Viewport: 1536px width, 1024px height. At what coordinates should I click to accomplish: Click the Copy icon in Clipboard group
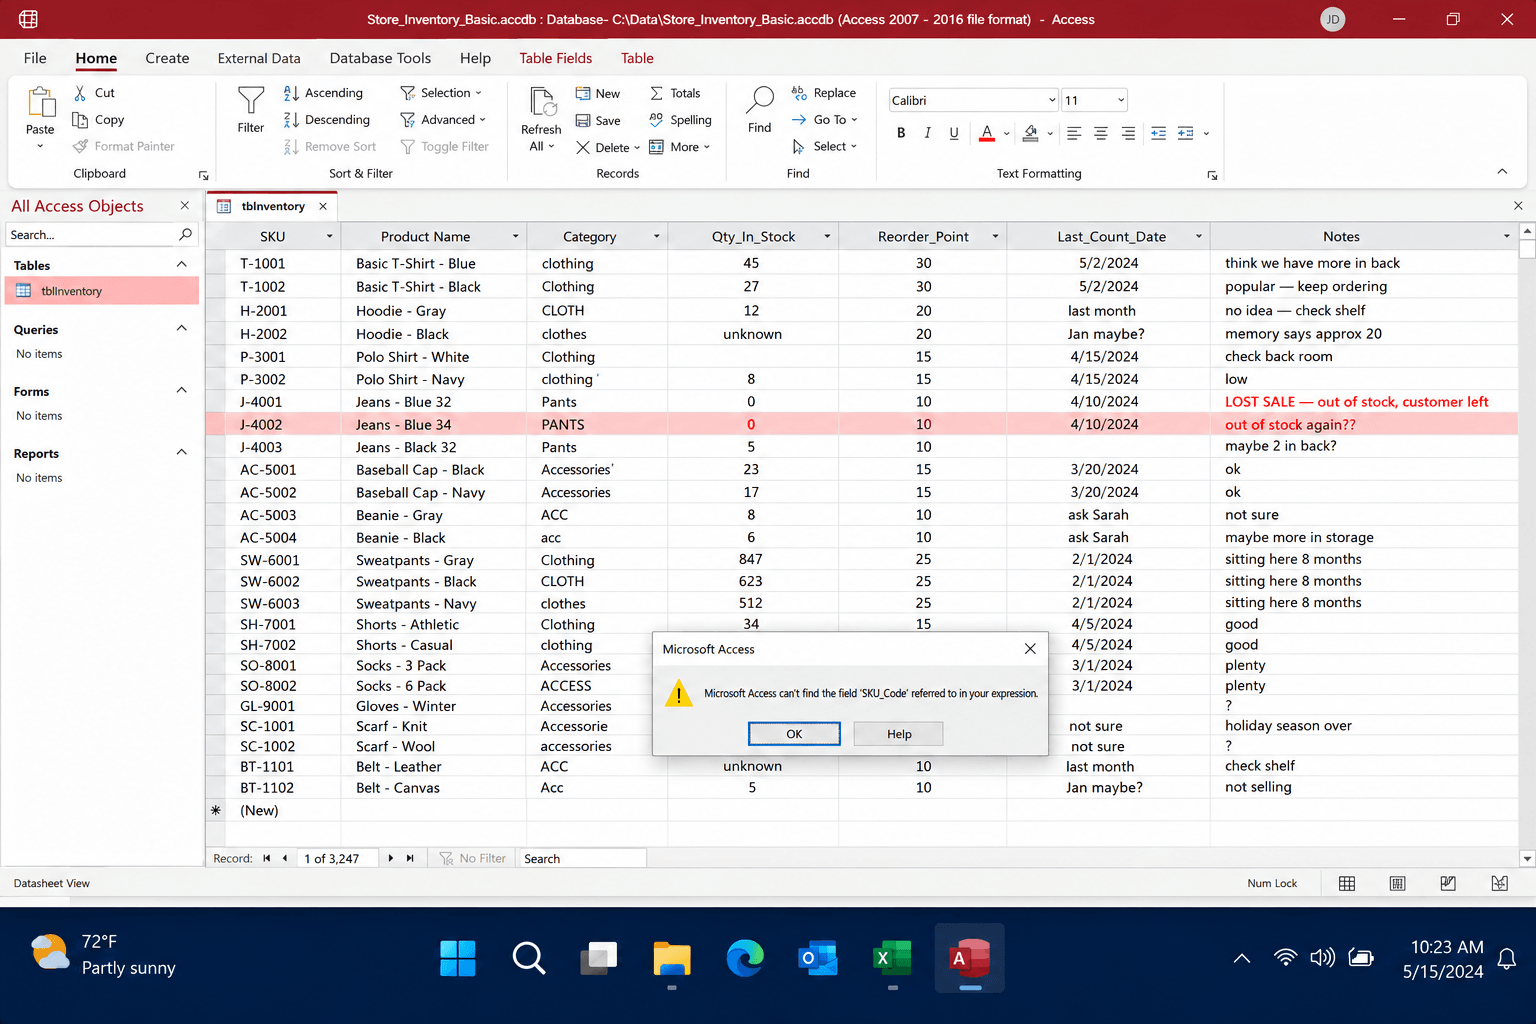[x=80, y=120]
